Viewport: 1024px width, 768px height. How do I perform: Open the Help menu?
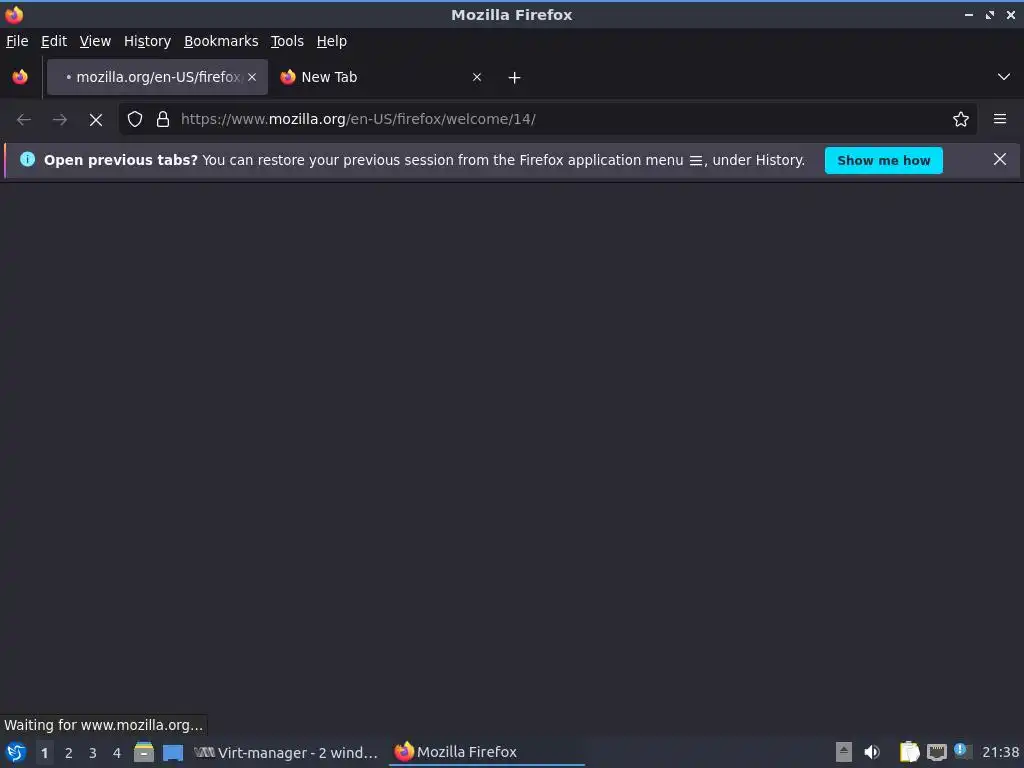coord(332,41)
